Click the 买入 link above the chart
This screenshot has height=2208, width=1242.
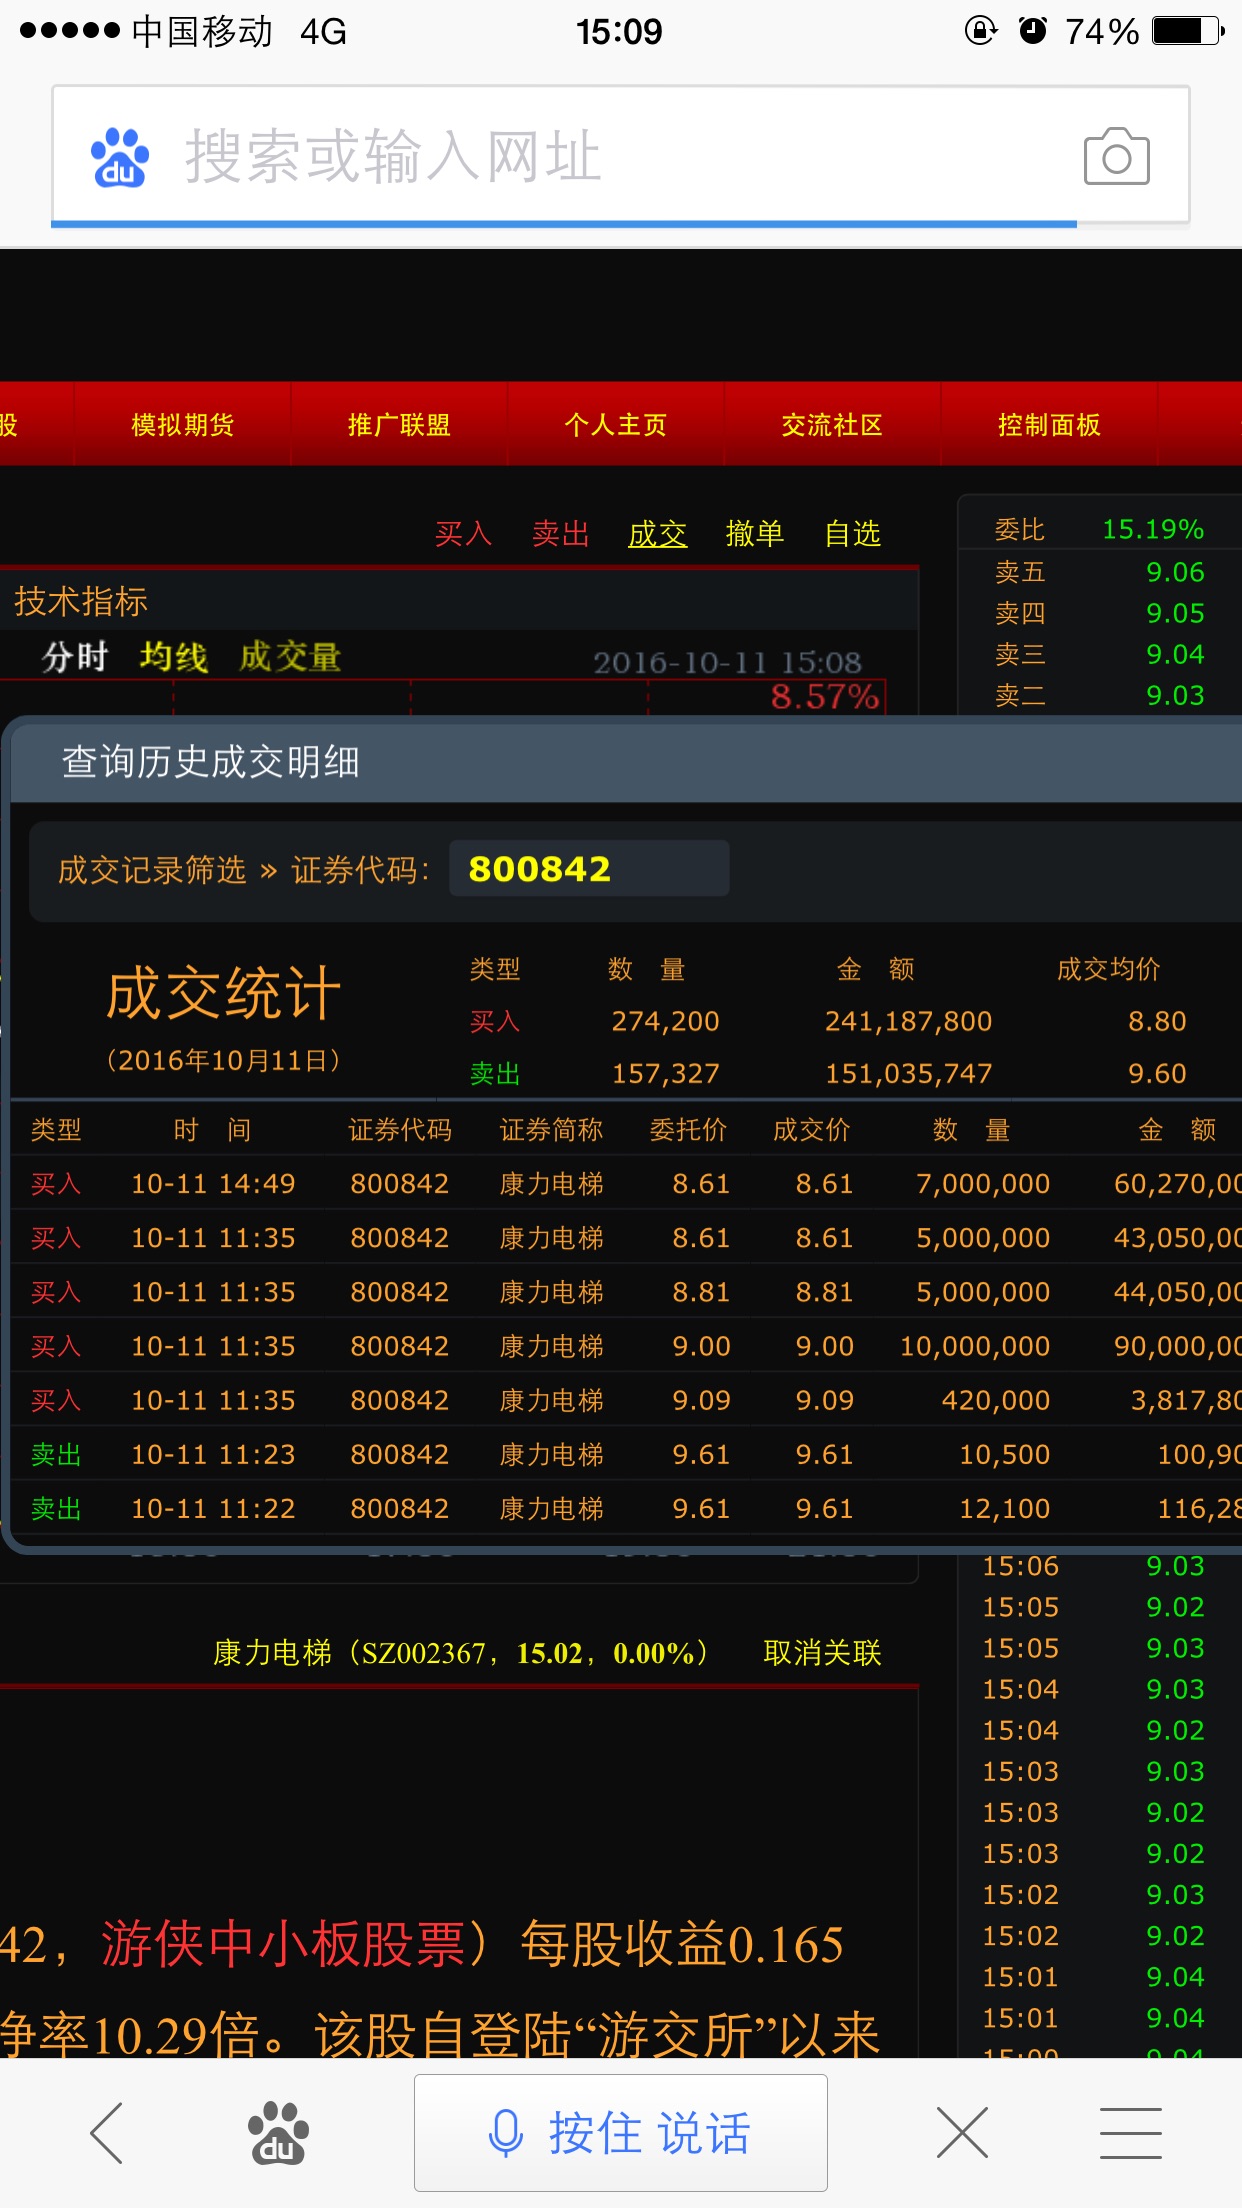pos(463,534)
